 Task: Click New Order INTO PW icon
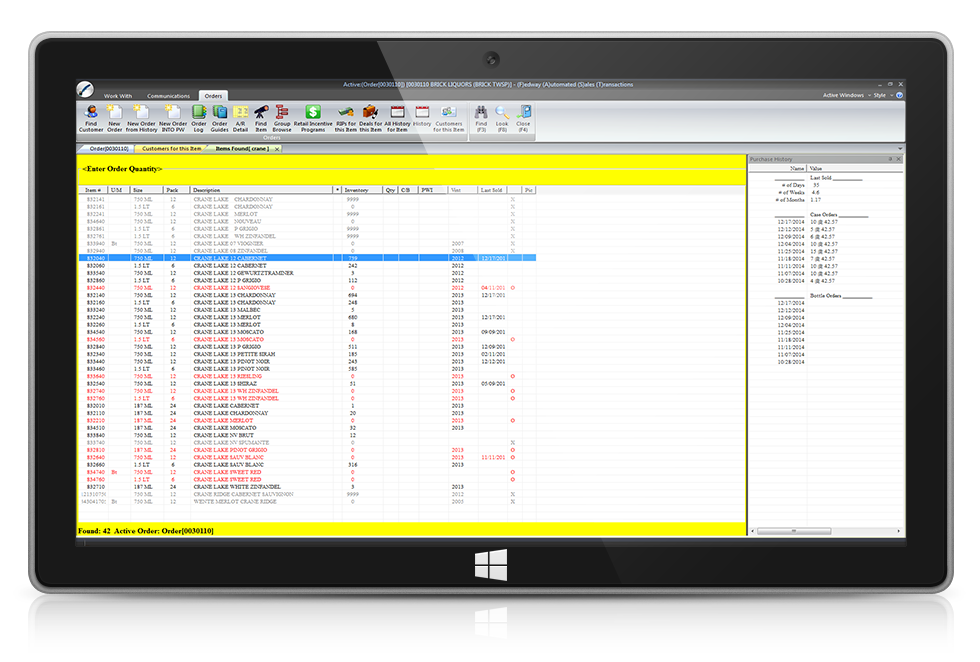(x=173, y=118)
